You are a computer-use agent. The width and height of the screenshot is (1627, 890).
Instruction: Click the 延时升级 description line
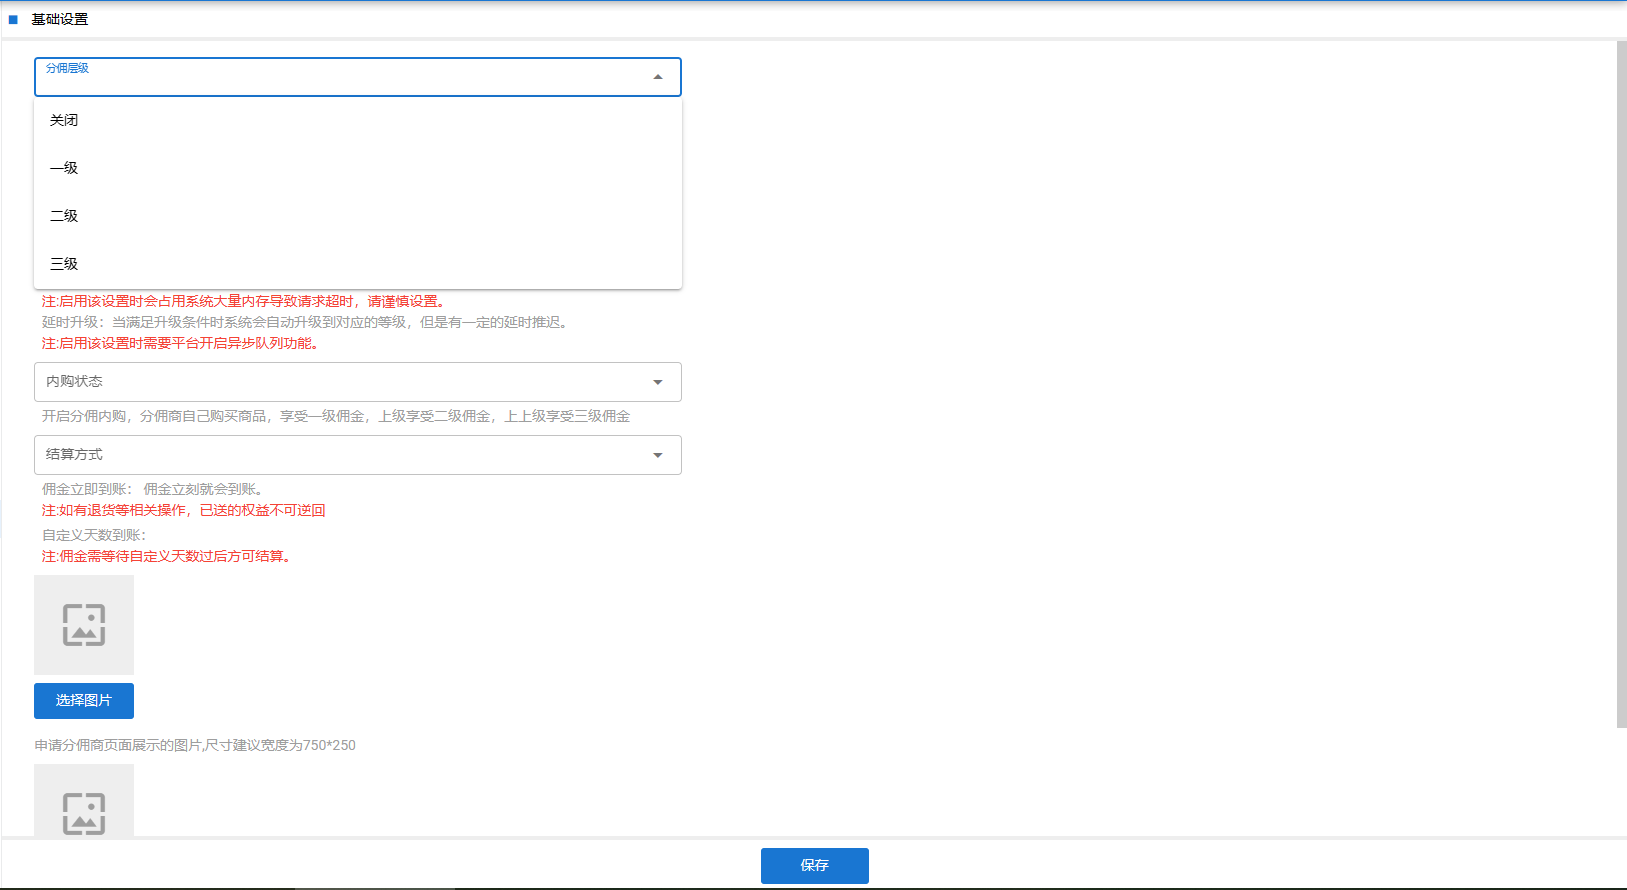[x=307, y=322]
